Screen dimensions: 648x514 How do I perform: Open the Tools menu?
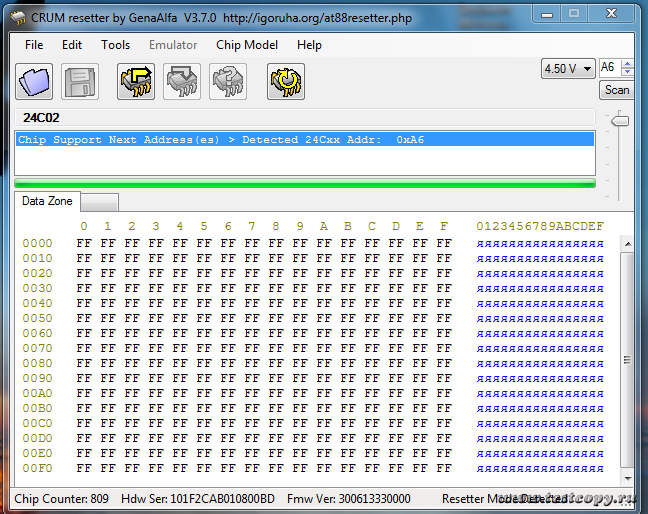click(x=115, y=45)
